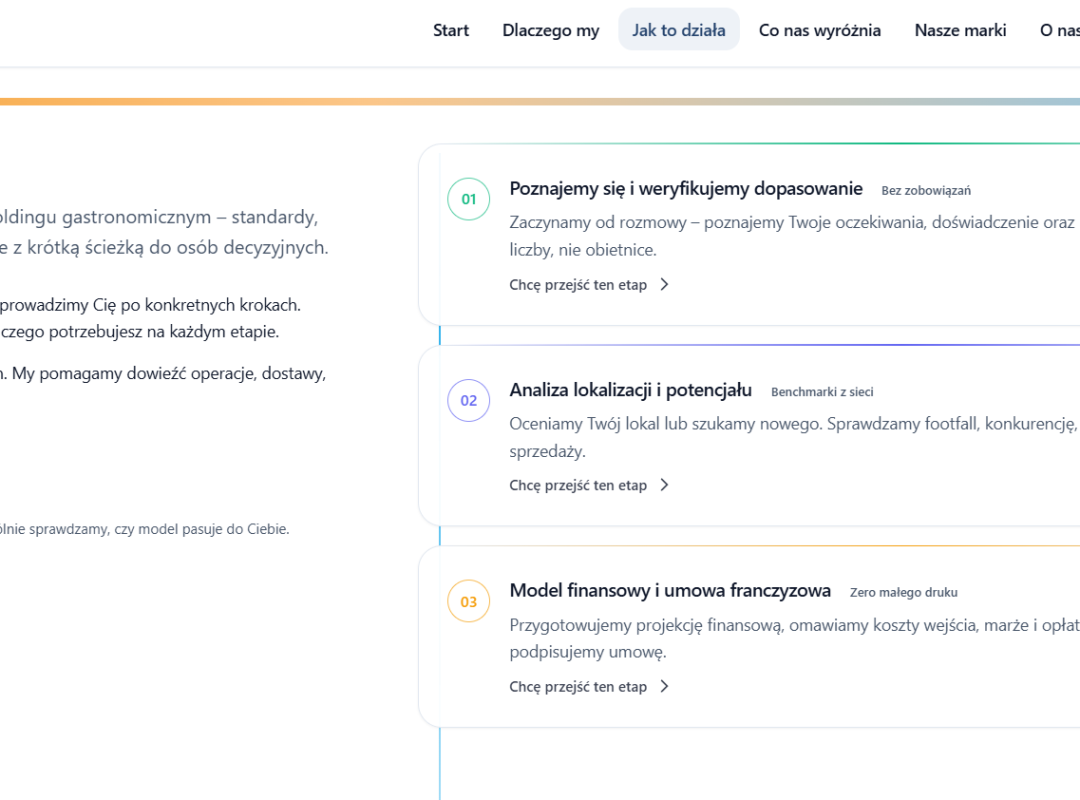Screen dimensions: 1080x800
Task: Click the green 01 step circle
Action: pos(468,199)
